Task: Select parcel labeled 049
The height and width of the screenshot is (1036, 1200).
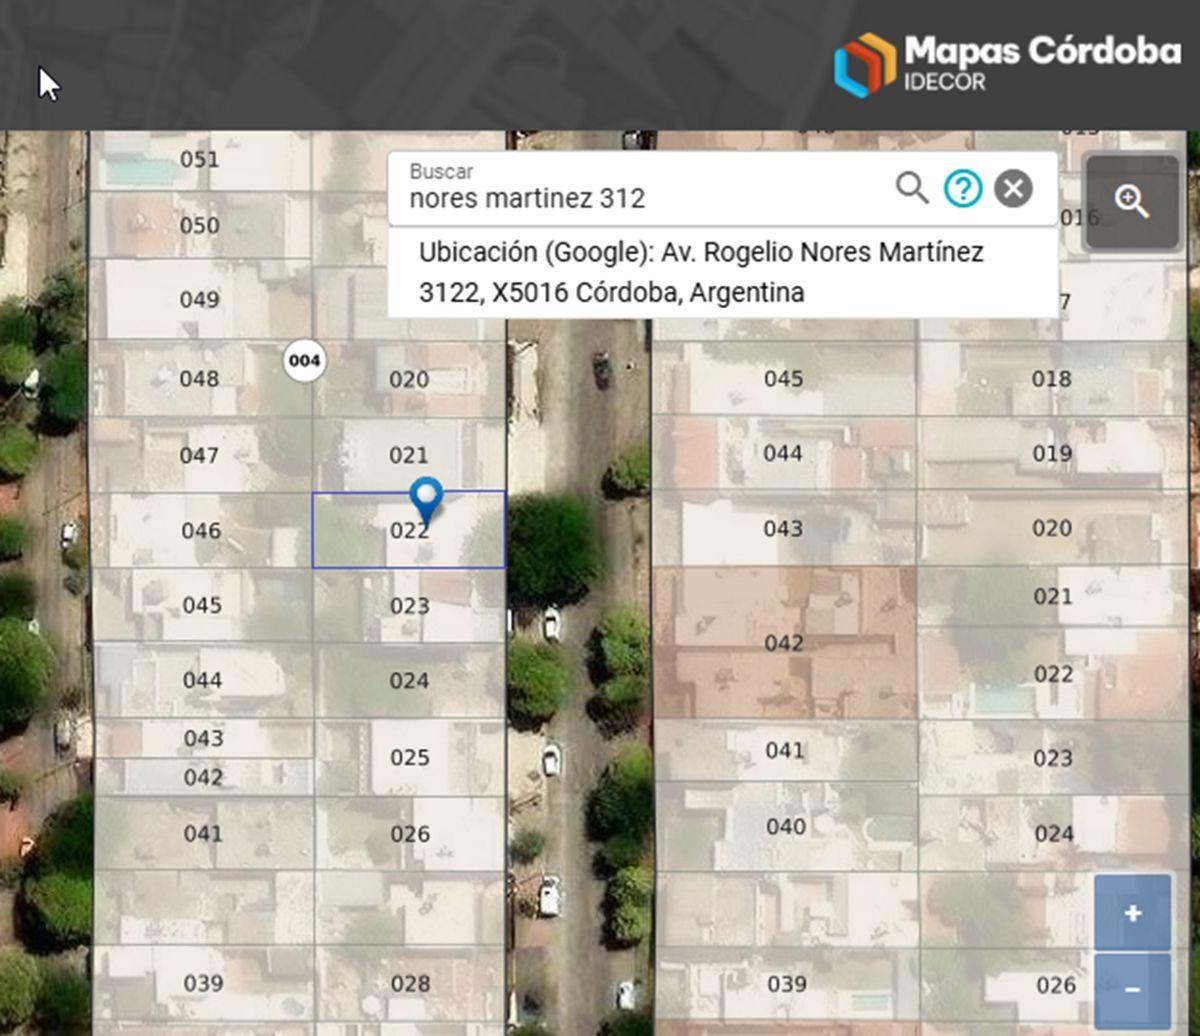Action: coord(200,299)
